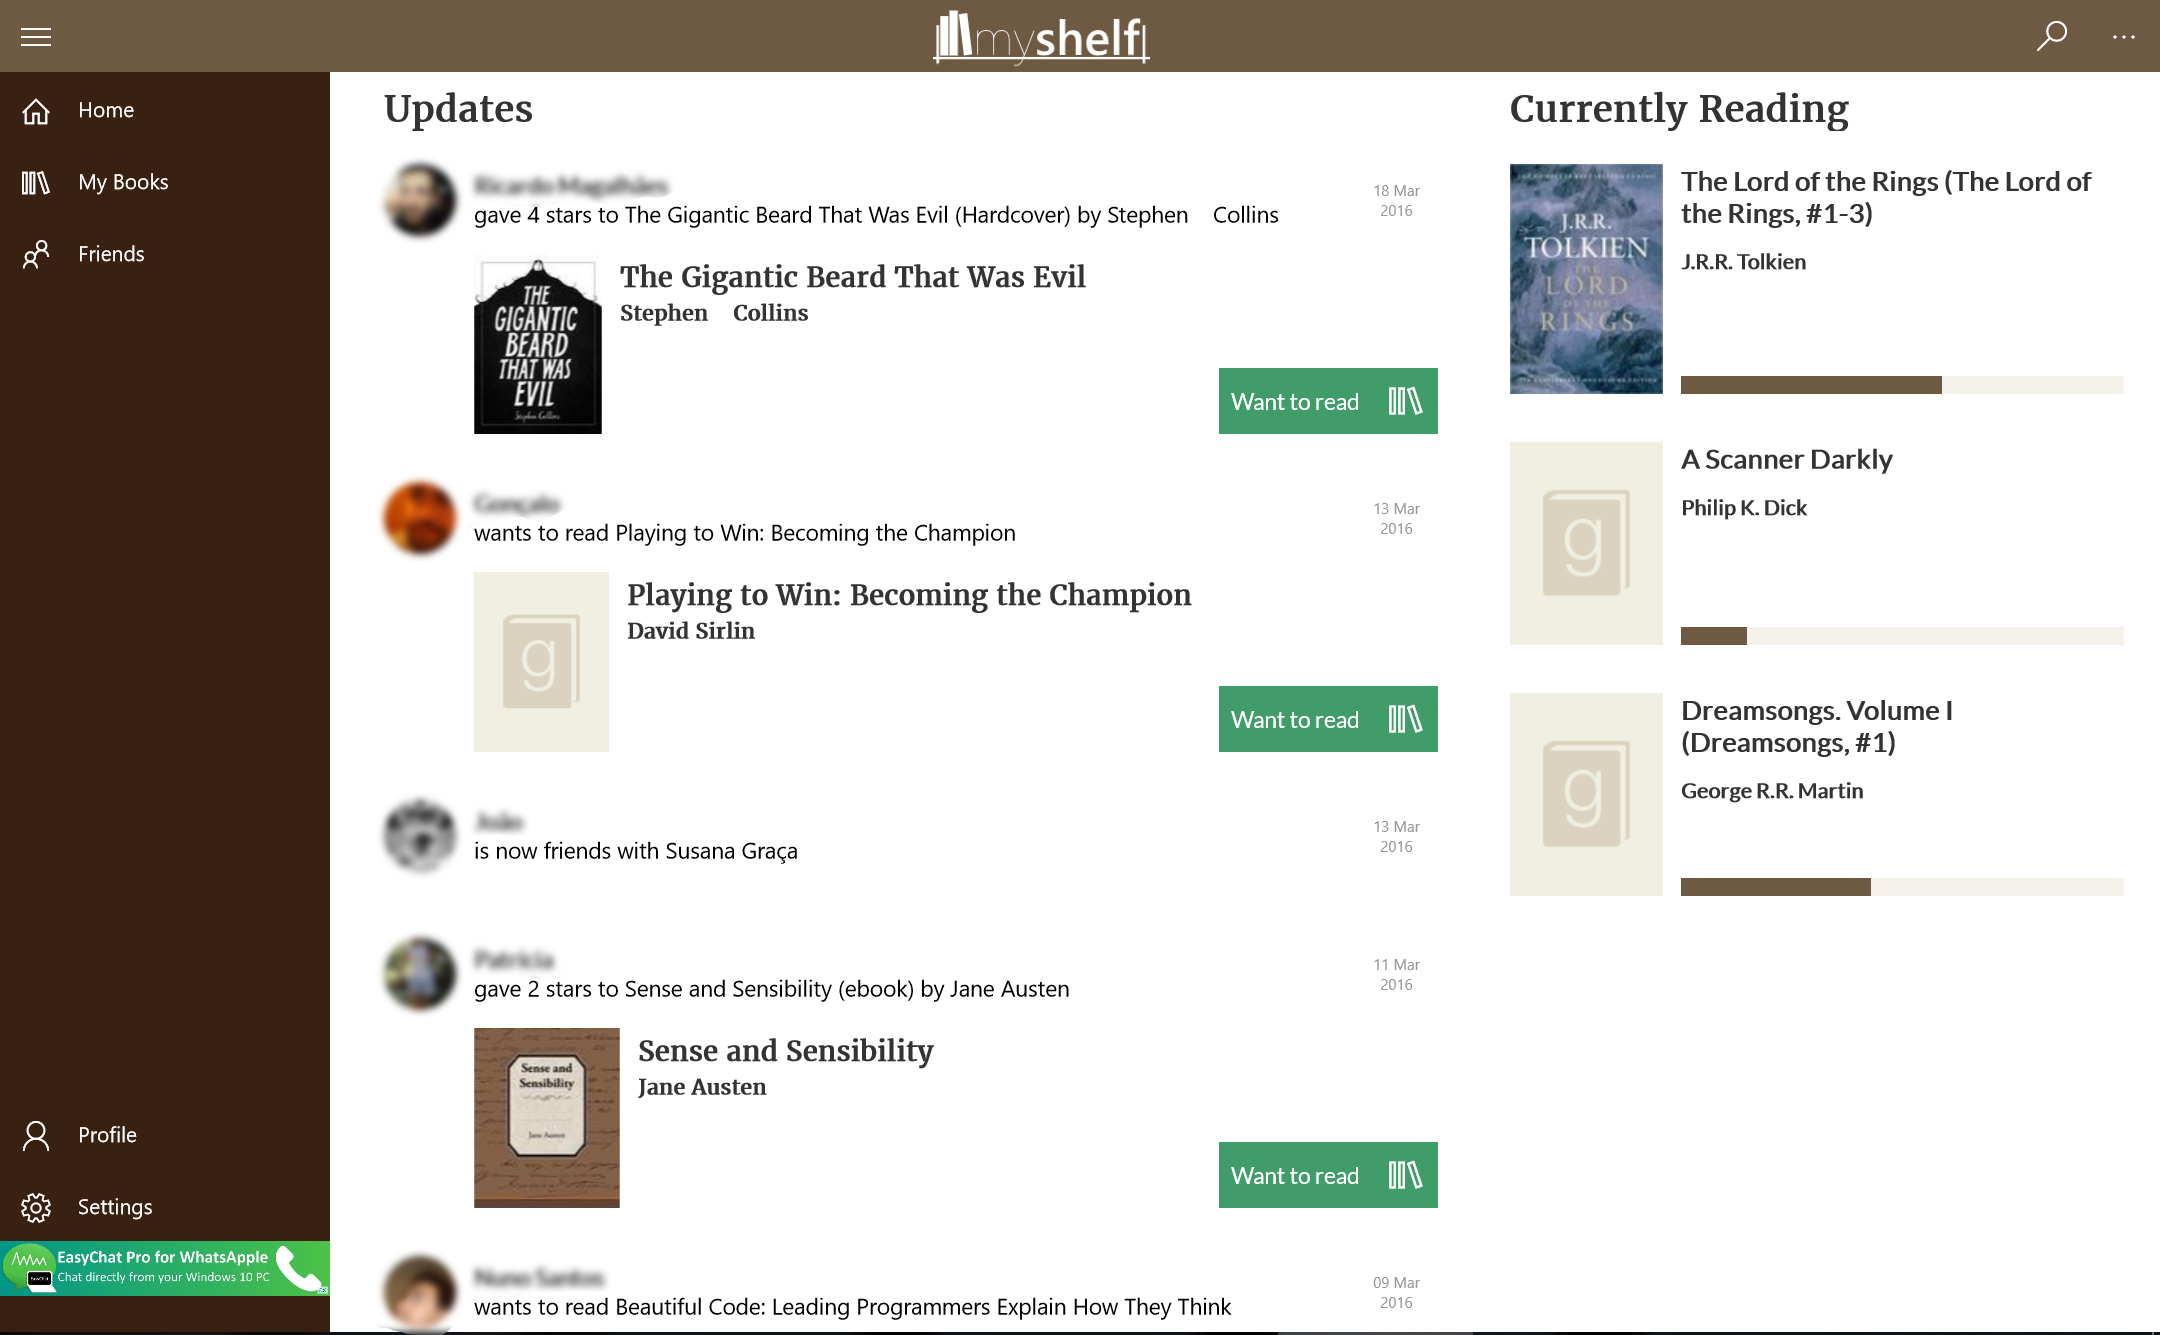Screen dimensions: 2160x1335
Task: Click shelf icon on Sense and Sensibility button
Action: (1405, 1175)
